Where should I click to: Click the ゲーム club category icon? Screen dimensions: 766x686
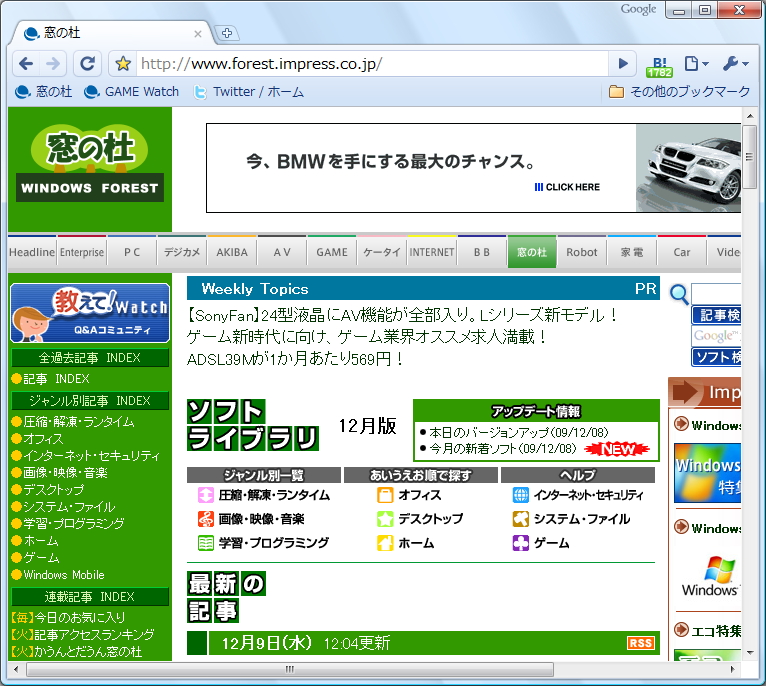(x=521, y=543)
